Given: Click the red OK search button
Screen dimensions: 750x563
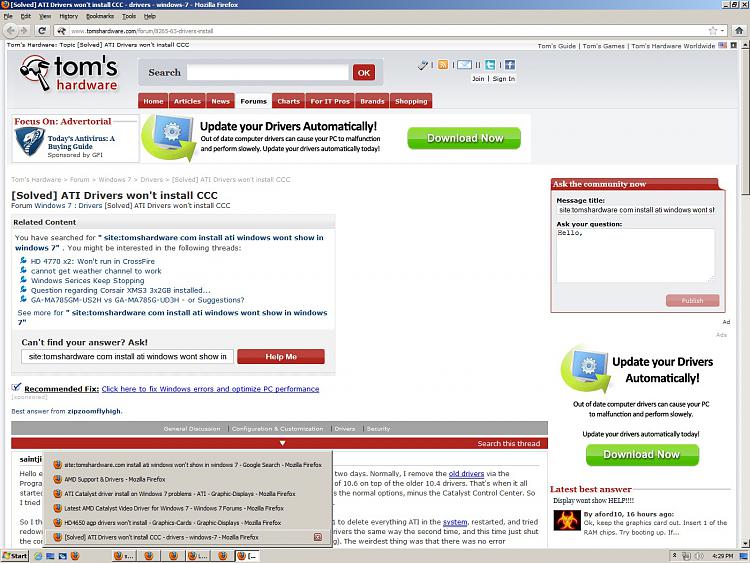Looking at the screenshot, I should [364, 73].
